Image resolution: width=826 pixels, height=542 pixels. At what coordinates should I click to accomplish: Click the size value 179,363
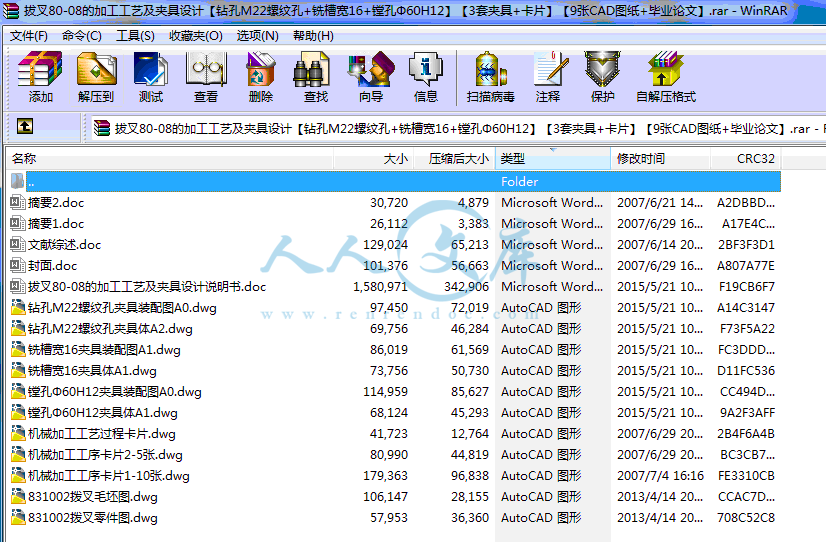(386, 476)
